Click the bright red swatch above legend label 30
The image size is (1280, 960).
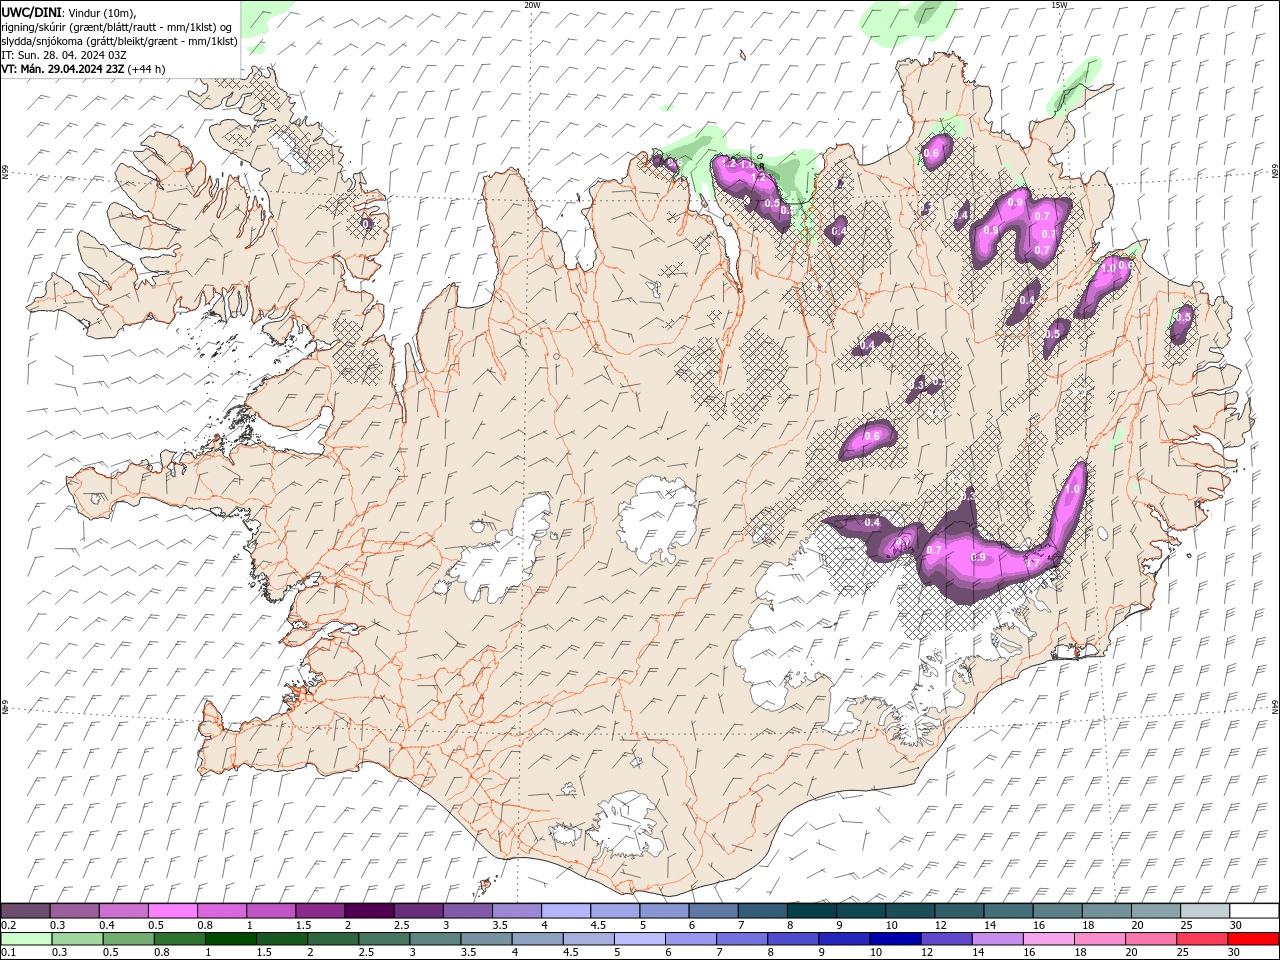point(1252,939)
